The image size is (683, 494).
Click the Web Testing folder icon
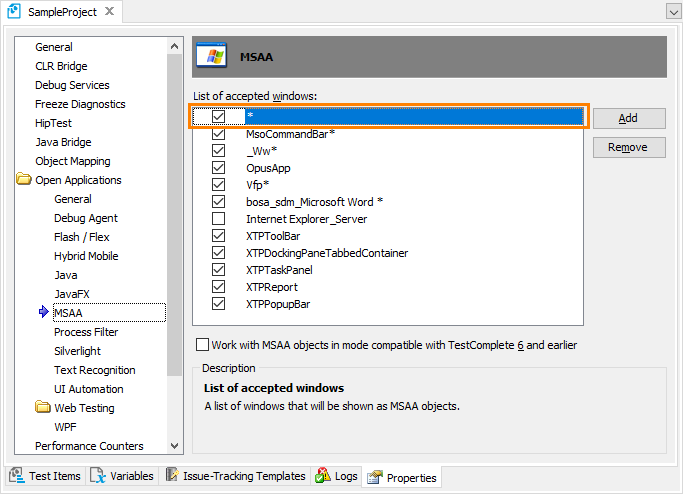(42, 408)
